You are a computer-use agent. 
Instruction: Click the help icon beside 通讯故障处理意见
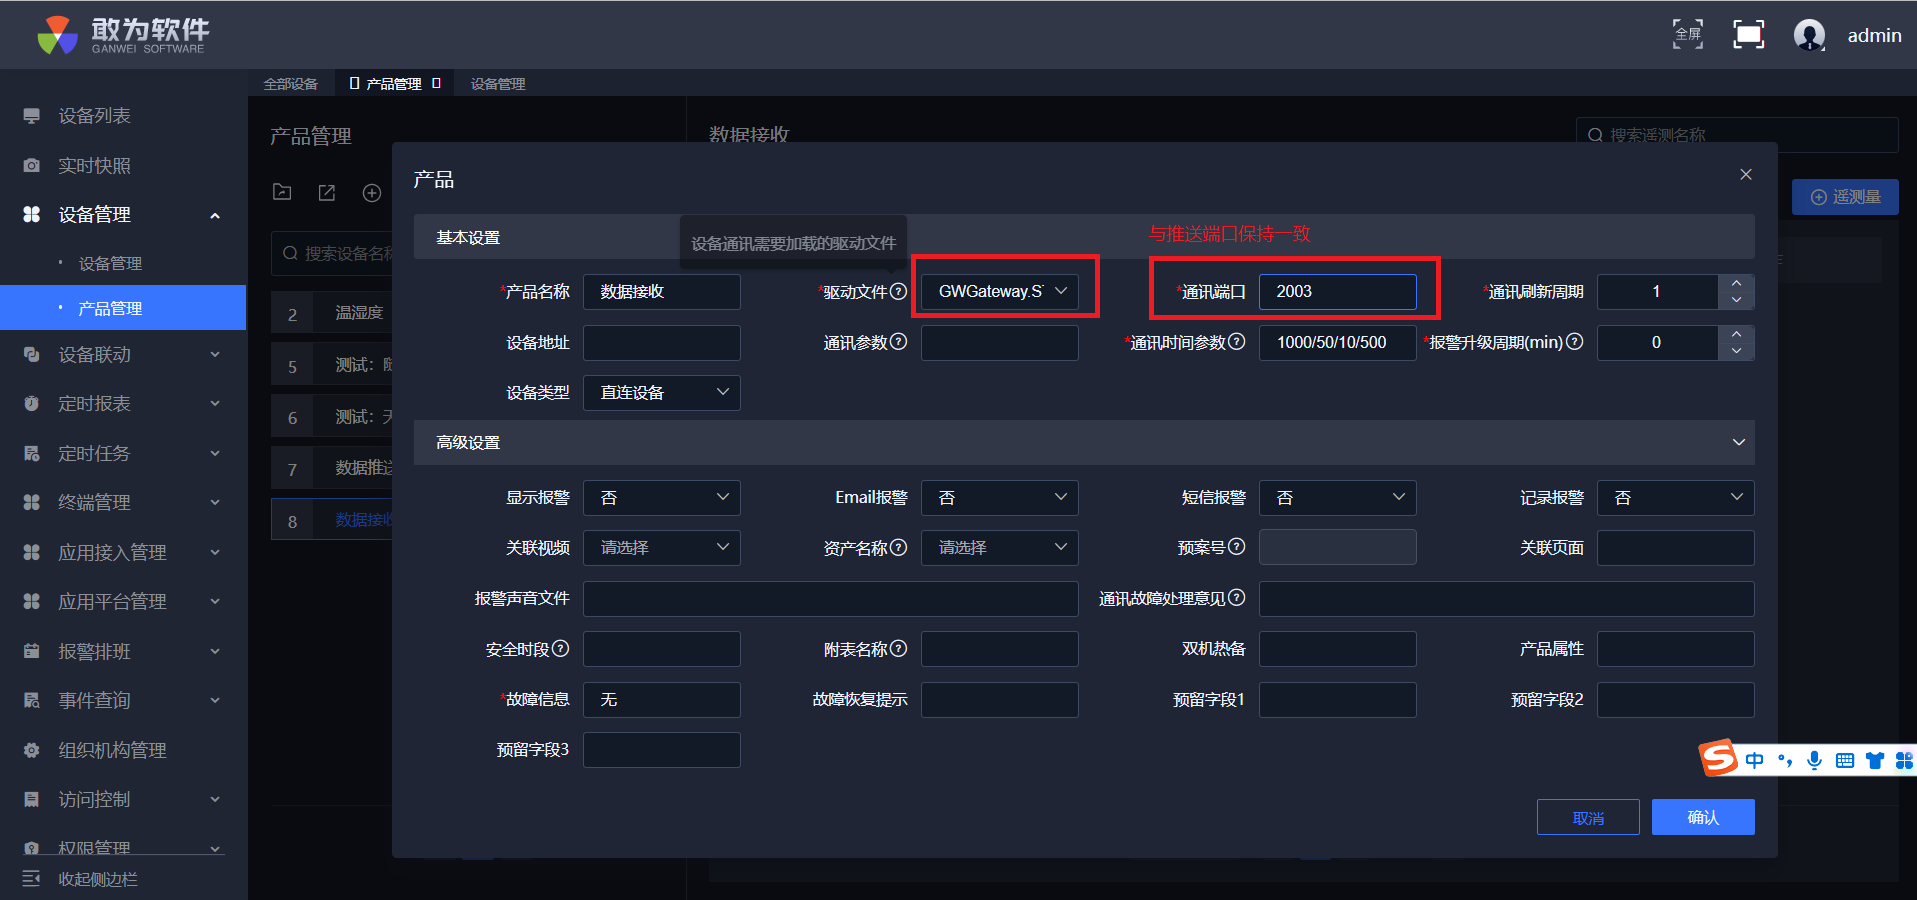(x=1236, y=598)
